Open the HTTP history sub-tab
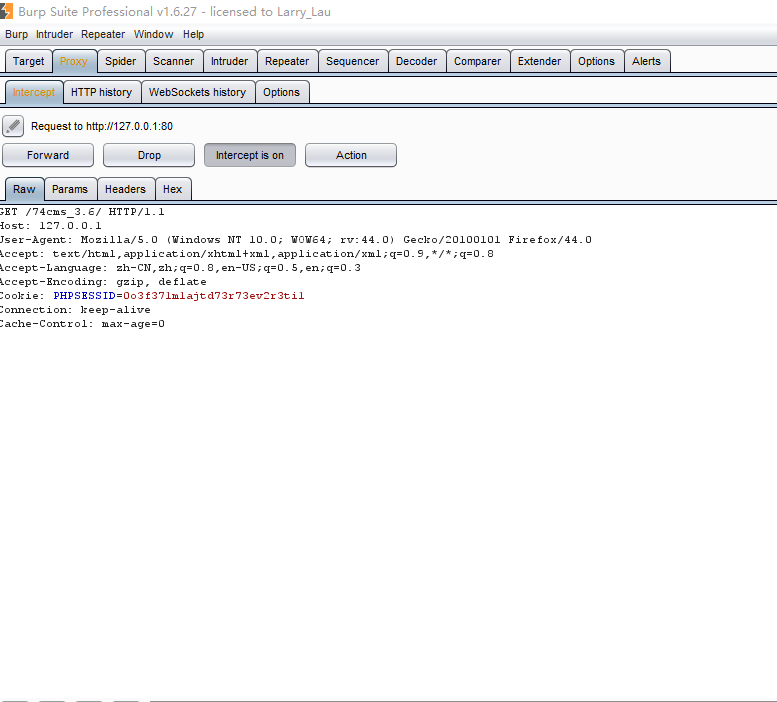 (102, 92)
